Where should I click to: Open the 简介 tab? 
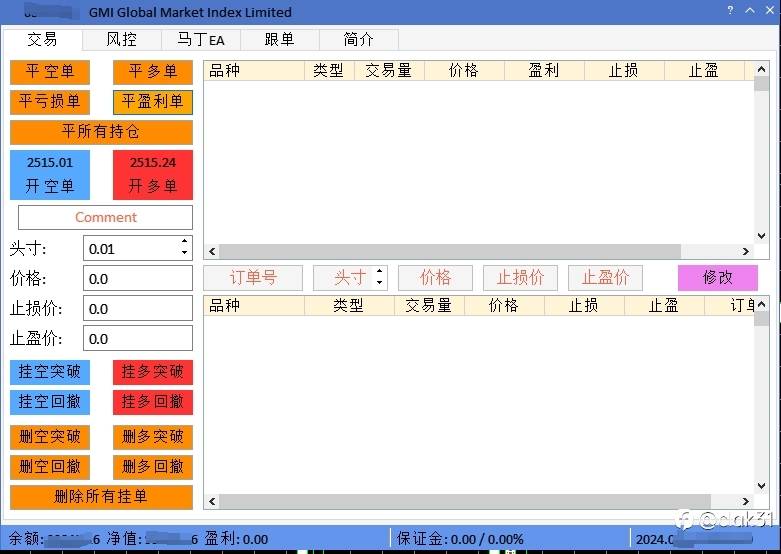click(x=359, y=39)
